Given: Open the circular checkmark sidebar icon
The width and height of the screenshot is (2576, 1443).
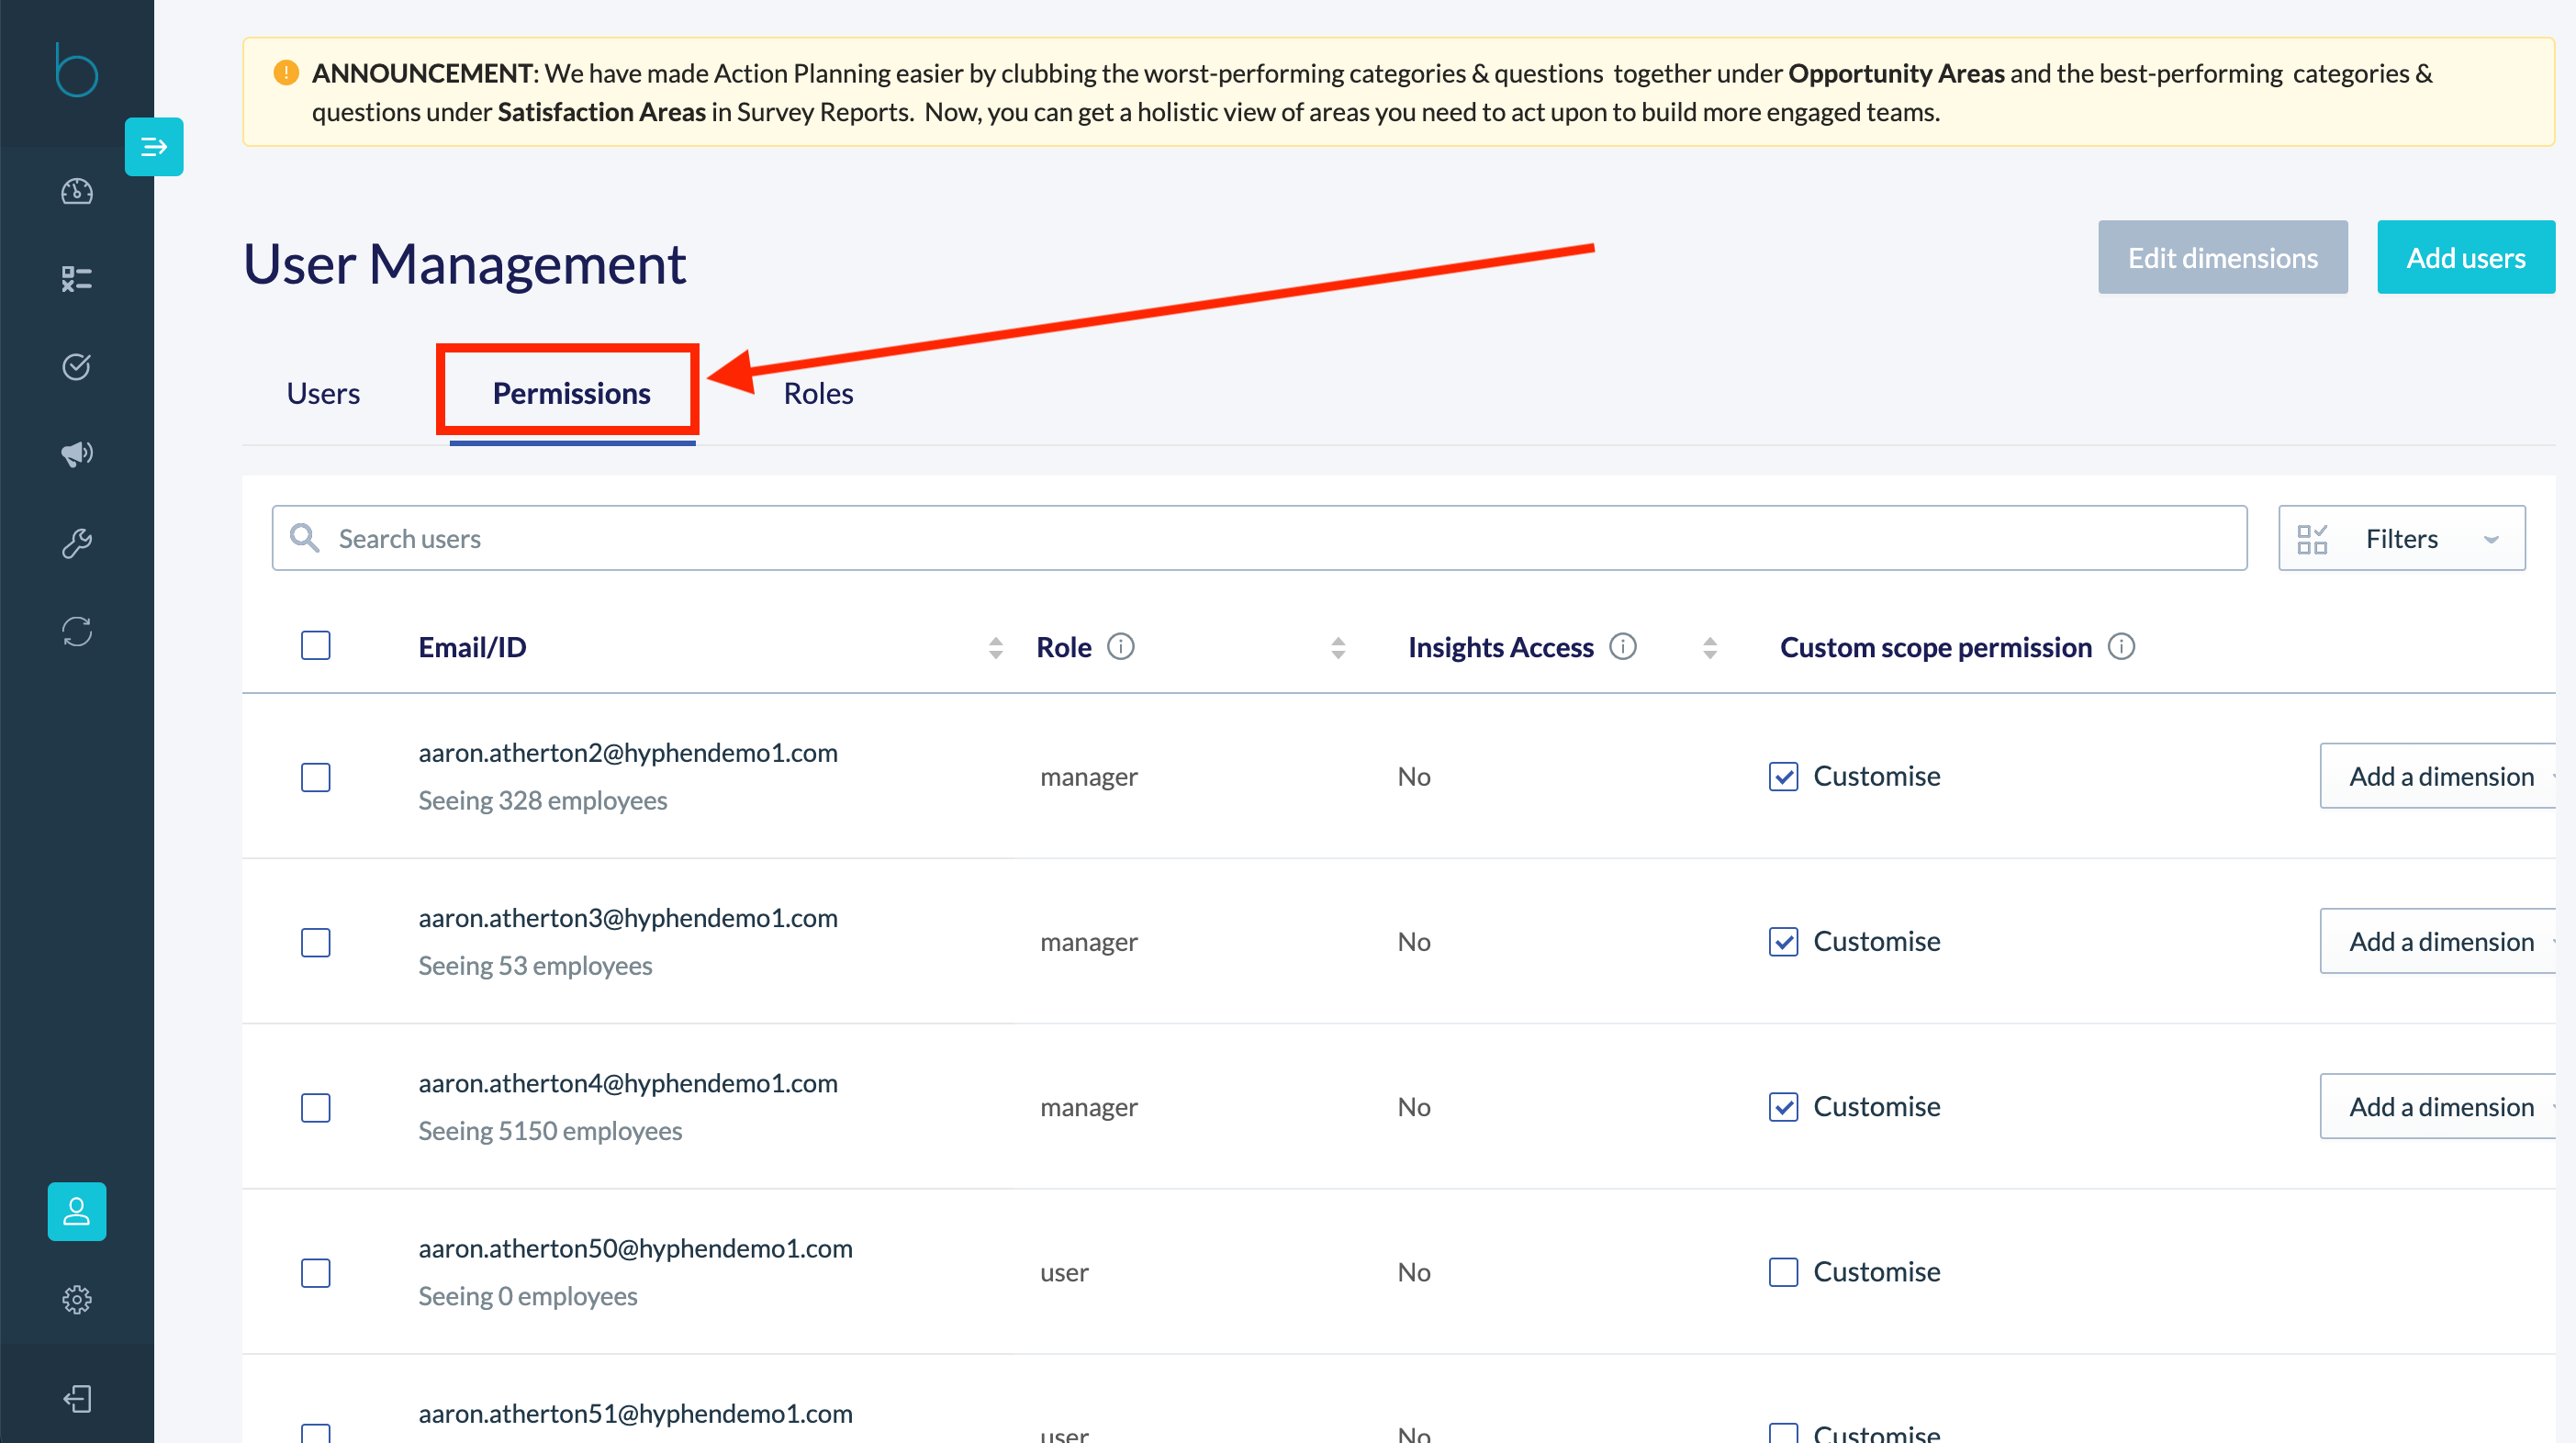Looking at the screenshot, I should click(x=77, y=367).
